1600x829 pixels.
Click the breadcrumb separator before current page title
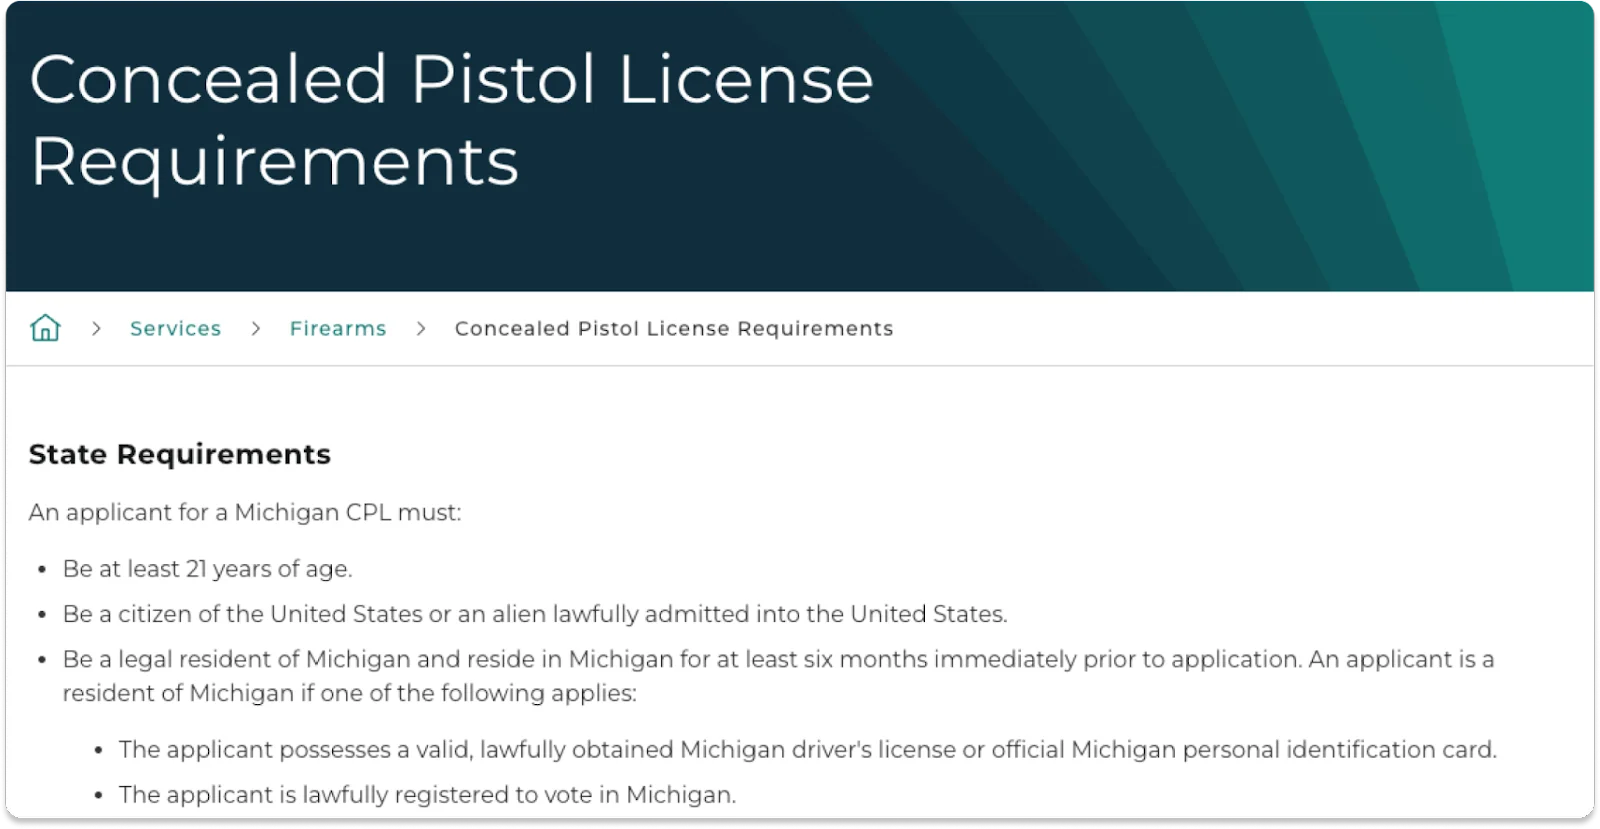pos(420,328)
